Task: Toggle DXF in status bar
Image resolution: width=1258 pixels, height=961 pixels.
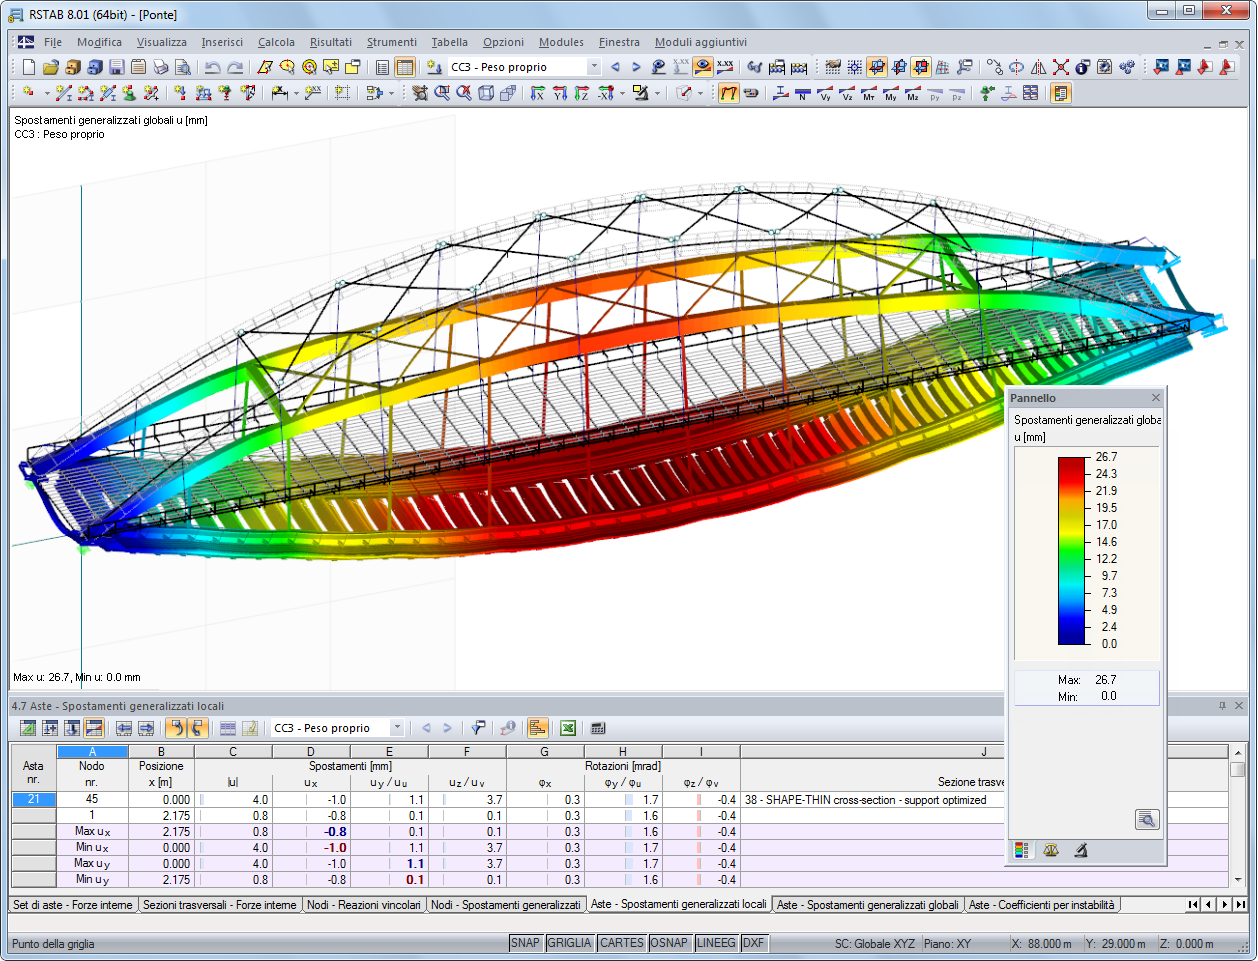Action: tap(753, 943)
